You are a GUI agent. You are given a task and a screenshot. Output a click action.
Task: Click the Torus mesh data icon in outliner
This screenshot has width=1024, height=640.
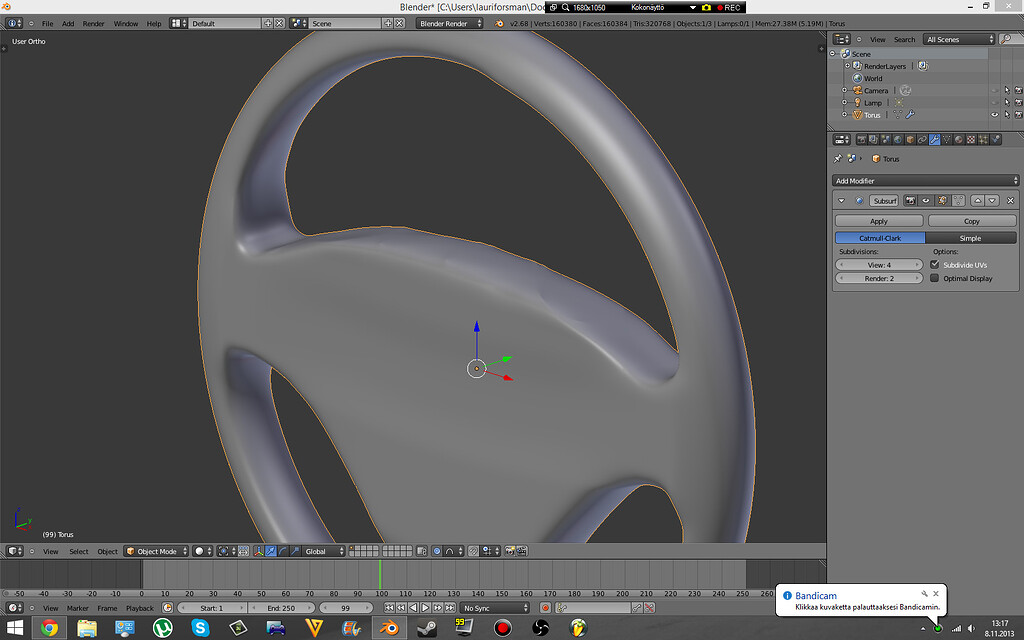(x=897, y=114)
